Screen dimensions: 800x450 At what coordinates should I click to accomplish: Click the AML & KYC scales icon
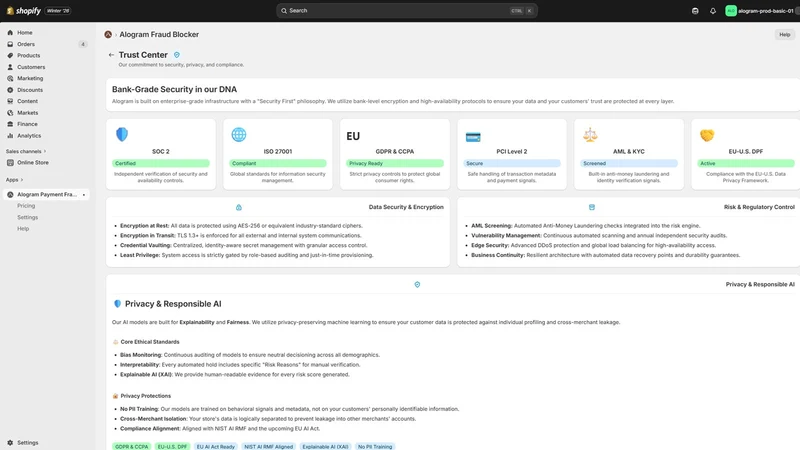pyautogui.click(x=590, y=135)
